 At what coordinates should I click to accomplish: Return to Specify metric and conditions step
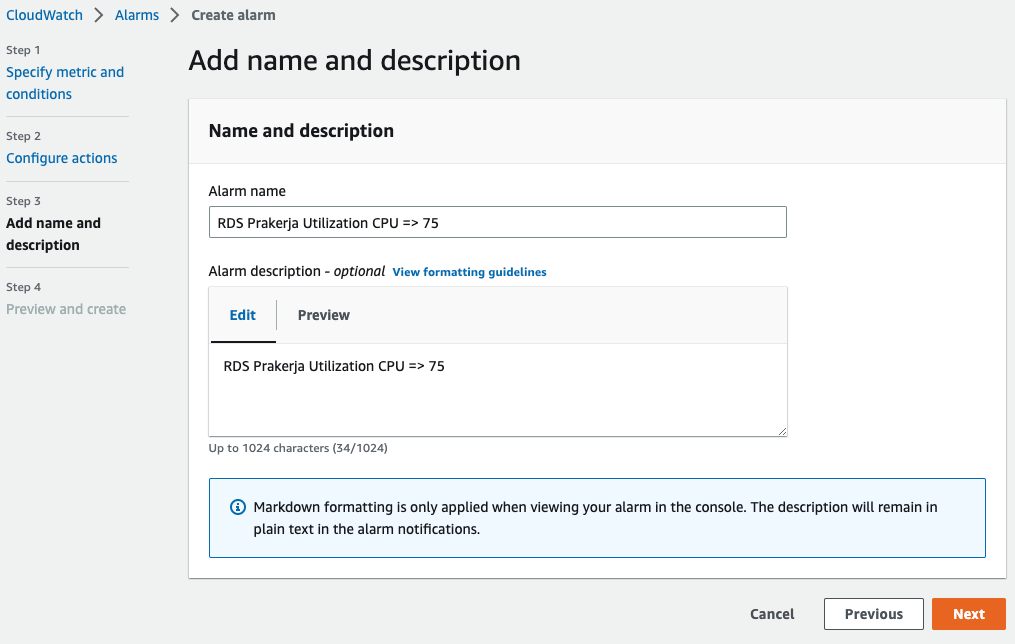[x=65, y=83]
